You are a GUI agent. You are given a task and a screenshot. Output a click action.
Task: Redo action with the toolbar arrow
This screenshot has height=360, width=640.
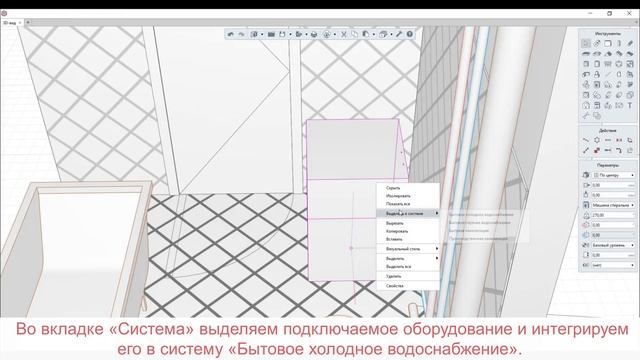point(241,34)
